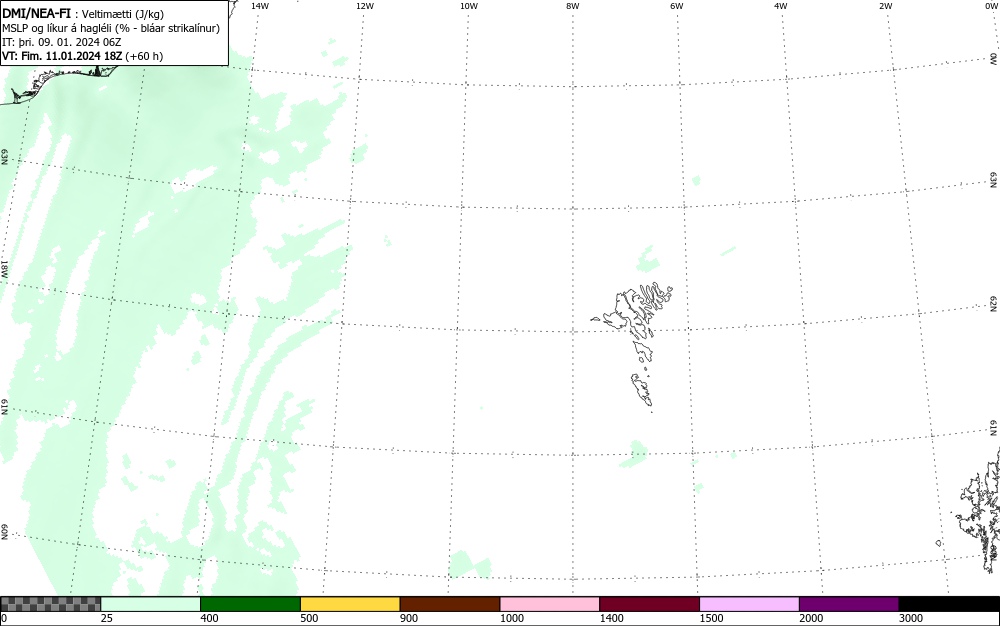This screenshot has height=626, width=1000.
Task: Click the 63N label on left edge
Action: point(4,157)
